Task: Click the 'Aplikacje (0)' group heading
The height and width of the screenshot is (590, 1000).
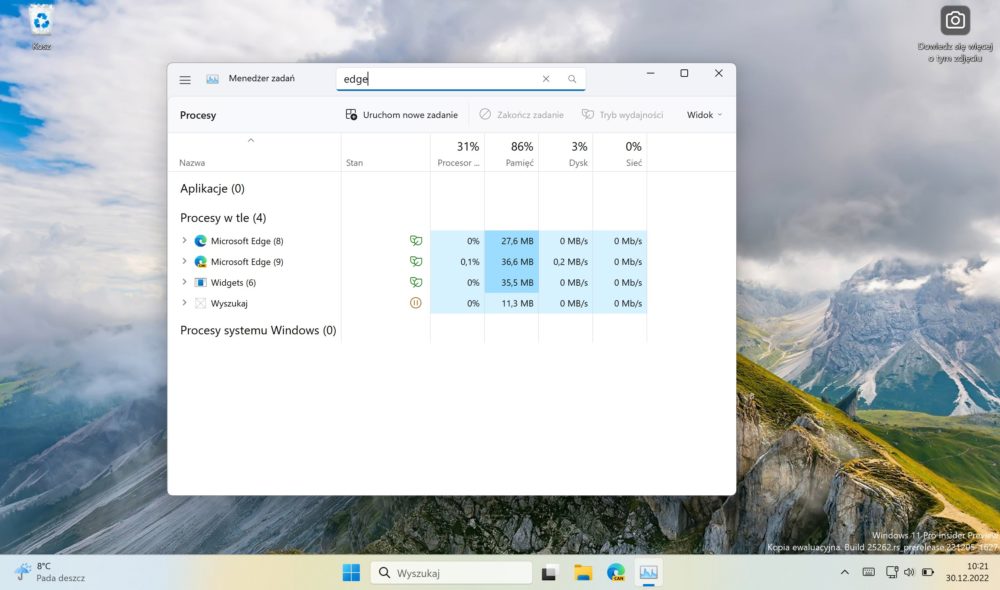Action: click(212, 189)
